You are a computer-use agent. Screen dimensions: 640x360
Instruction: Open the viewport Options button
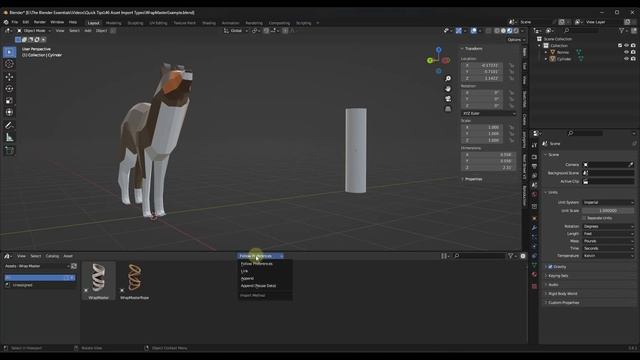pyautogui.click(x=516, y=40)
